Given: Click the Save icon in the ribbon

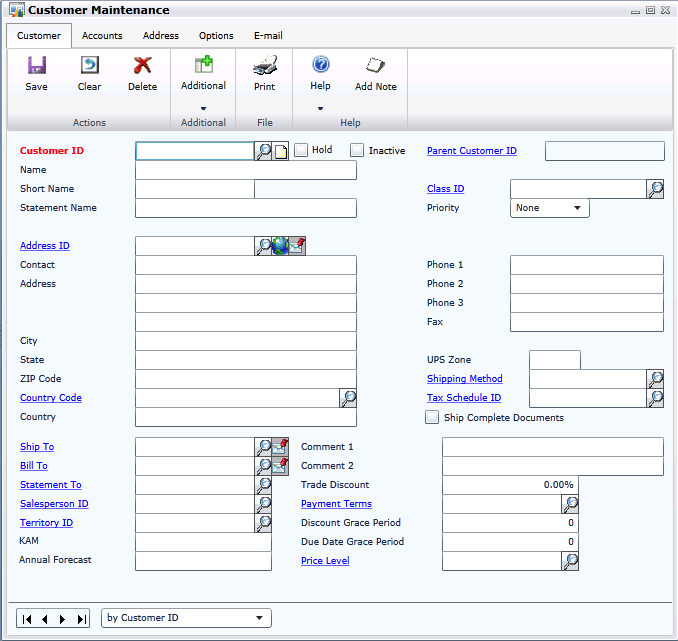Looking at the screenshot, I should click(x=36, y=66).
